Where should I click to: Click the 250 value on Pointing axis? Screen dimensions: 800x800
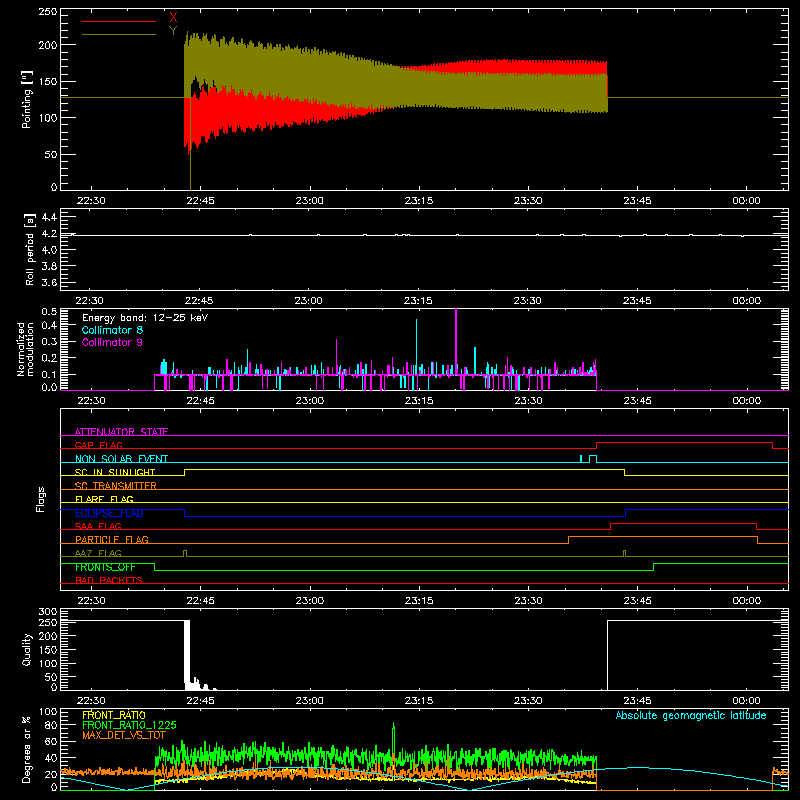[x=47, y=12]
